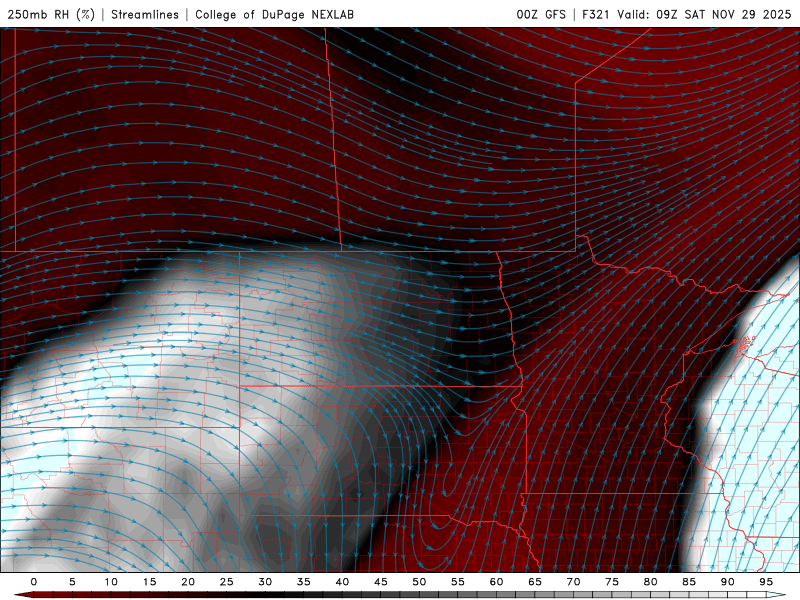The height and width of the screenshot is (600, 800).
Task: Click 'College of DuPage NEXLAB' text
Action: 274,14
